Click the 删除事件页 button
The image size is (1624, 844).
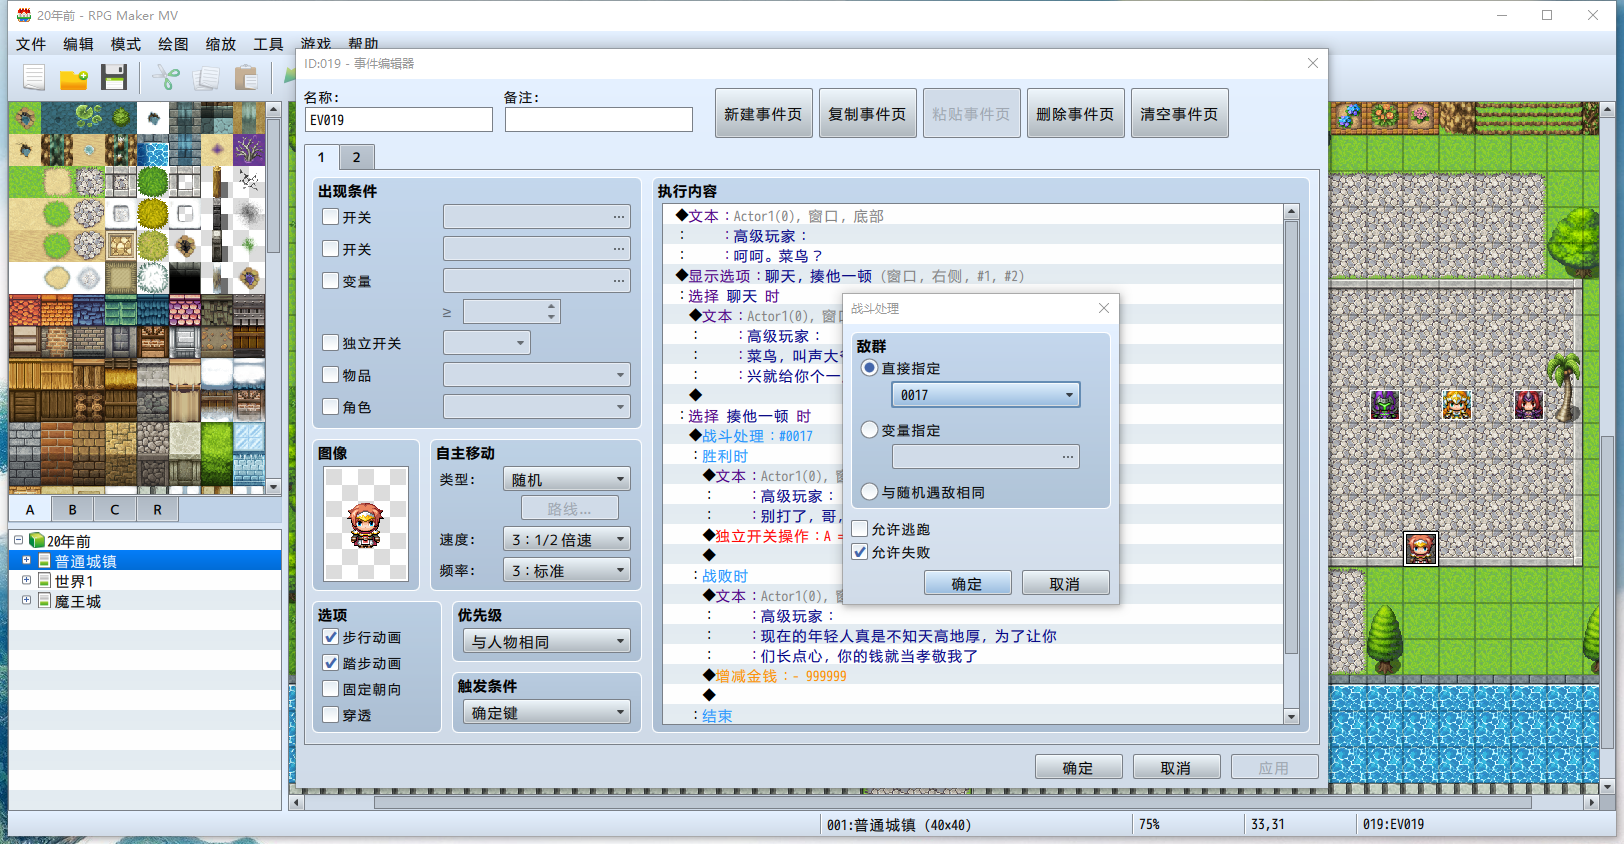coord(1075,114)
